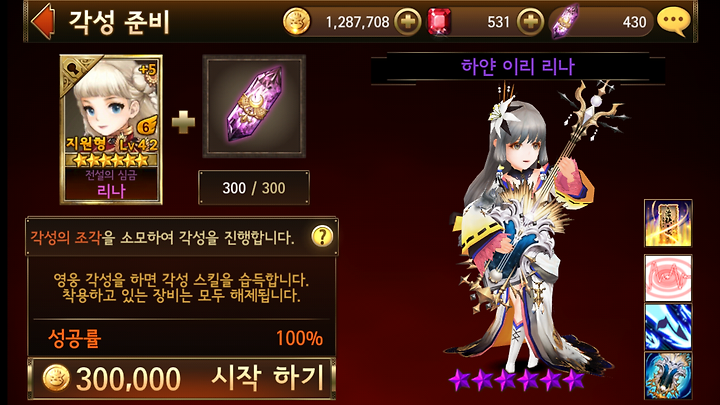Tap the purple crystal shard currency icon
The width and height of the screenshot is (720, 405).
pos(564,22)
